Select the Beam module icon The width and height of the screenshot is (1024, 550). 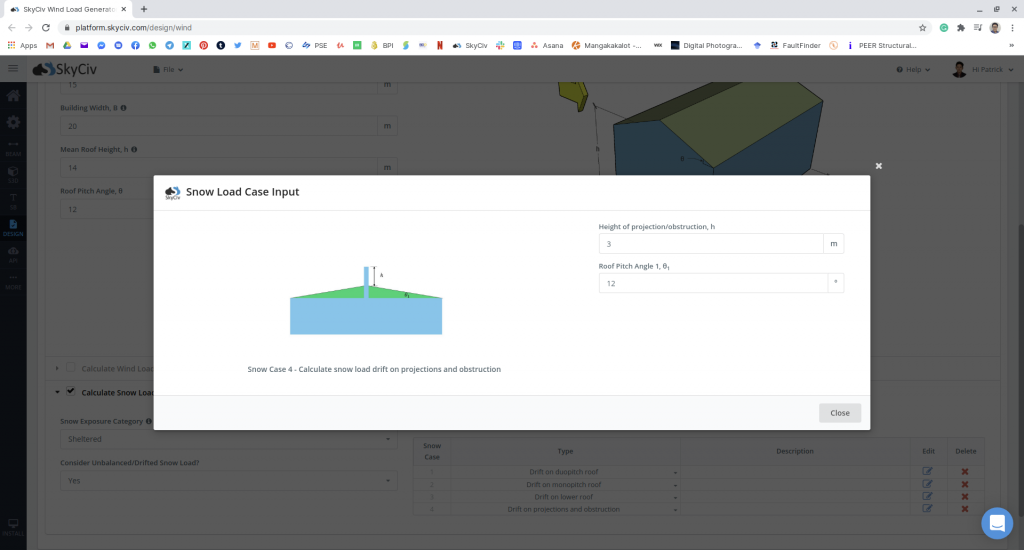[x=13, y=147]
